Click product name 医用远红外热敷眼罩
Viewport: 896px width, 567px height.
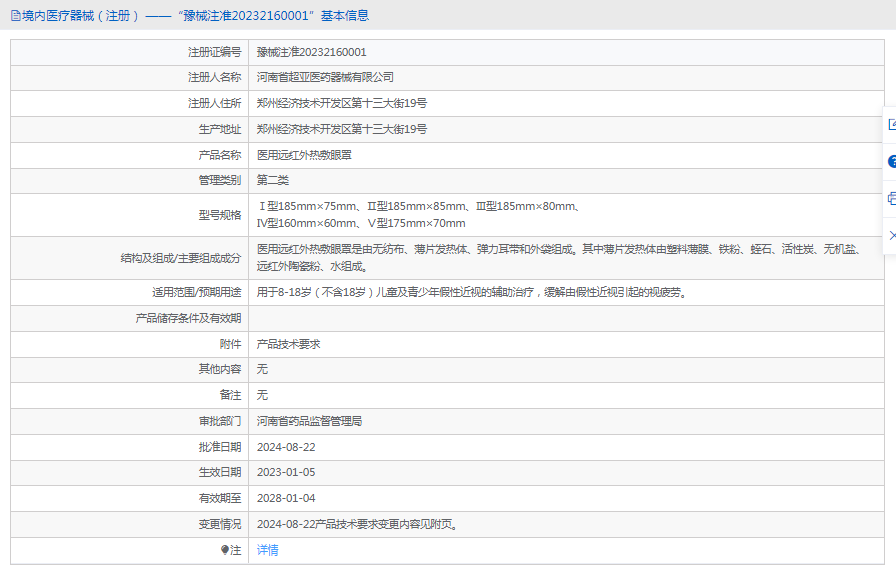(x=304, y=155)
